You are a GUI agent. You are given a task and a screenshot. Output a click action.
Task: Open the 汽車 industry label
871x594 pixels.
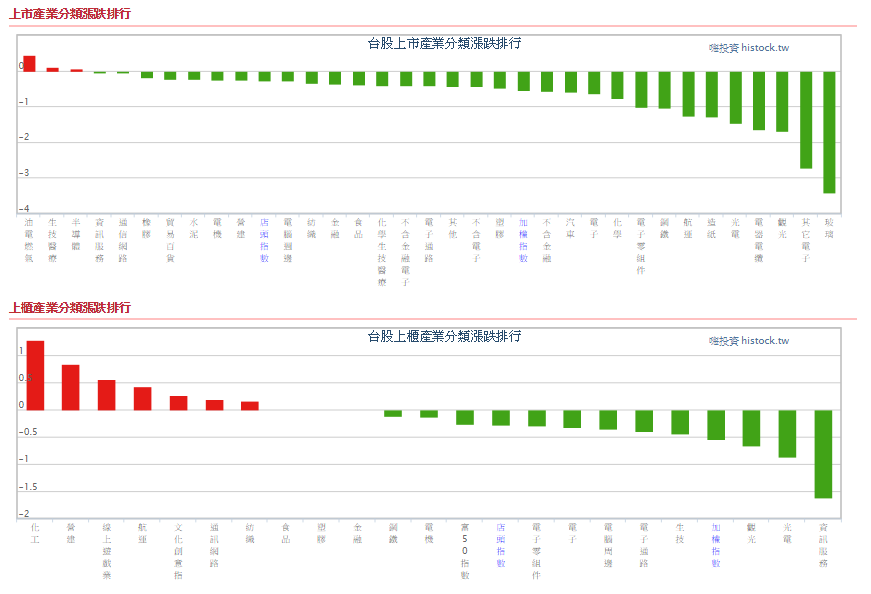click(x=570, y=227)
